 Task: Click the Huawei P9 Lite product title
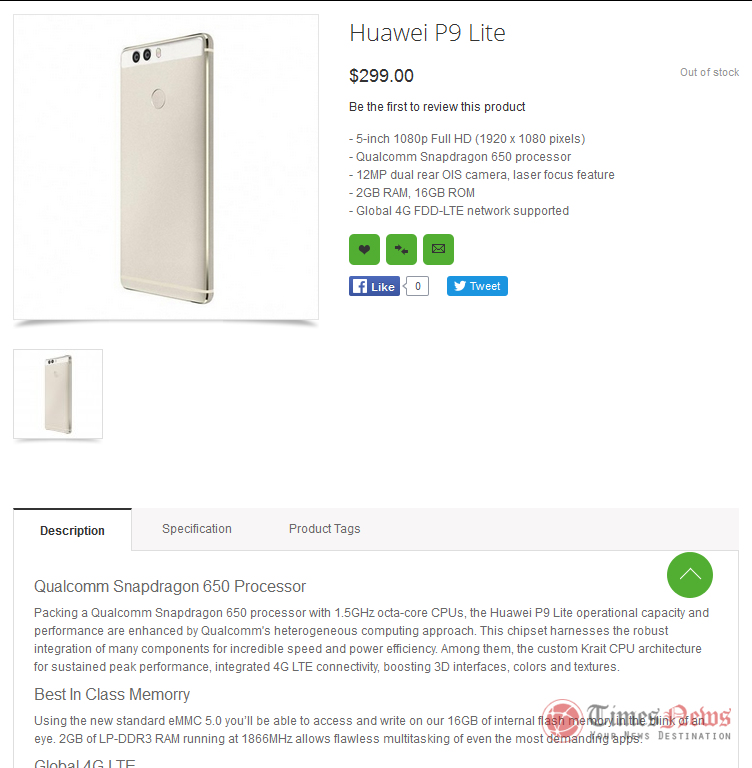427,33
